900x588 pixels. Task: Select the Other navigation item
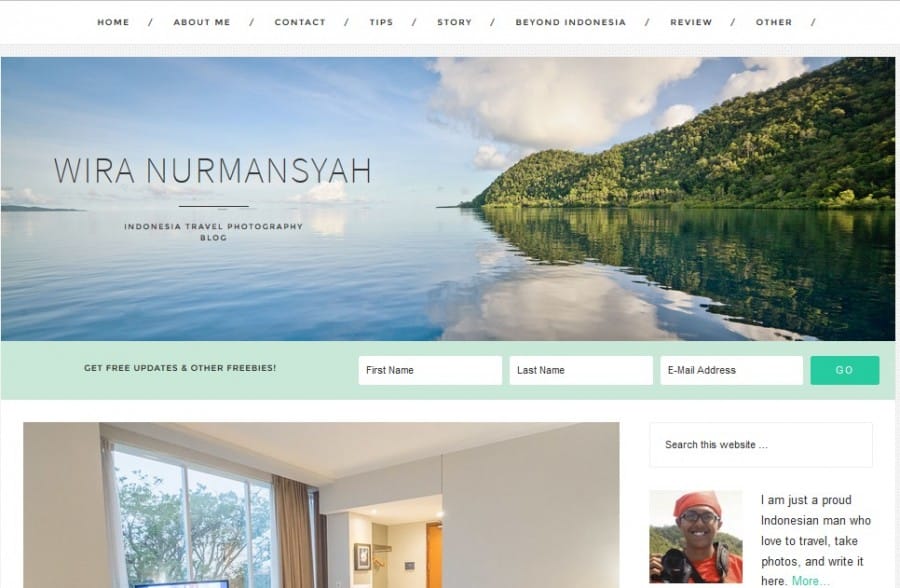(774, 22)
